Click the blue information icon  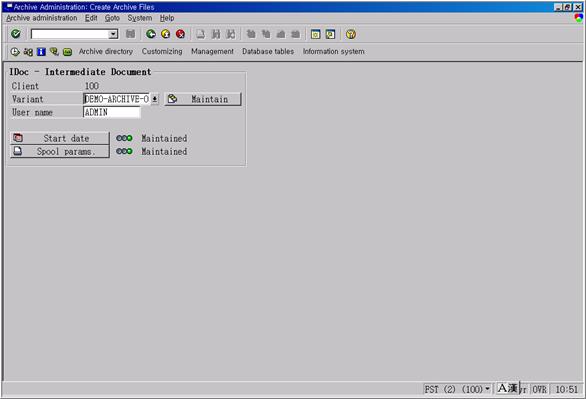(x=41, y=52)
